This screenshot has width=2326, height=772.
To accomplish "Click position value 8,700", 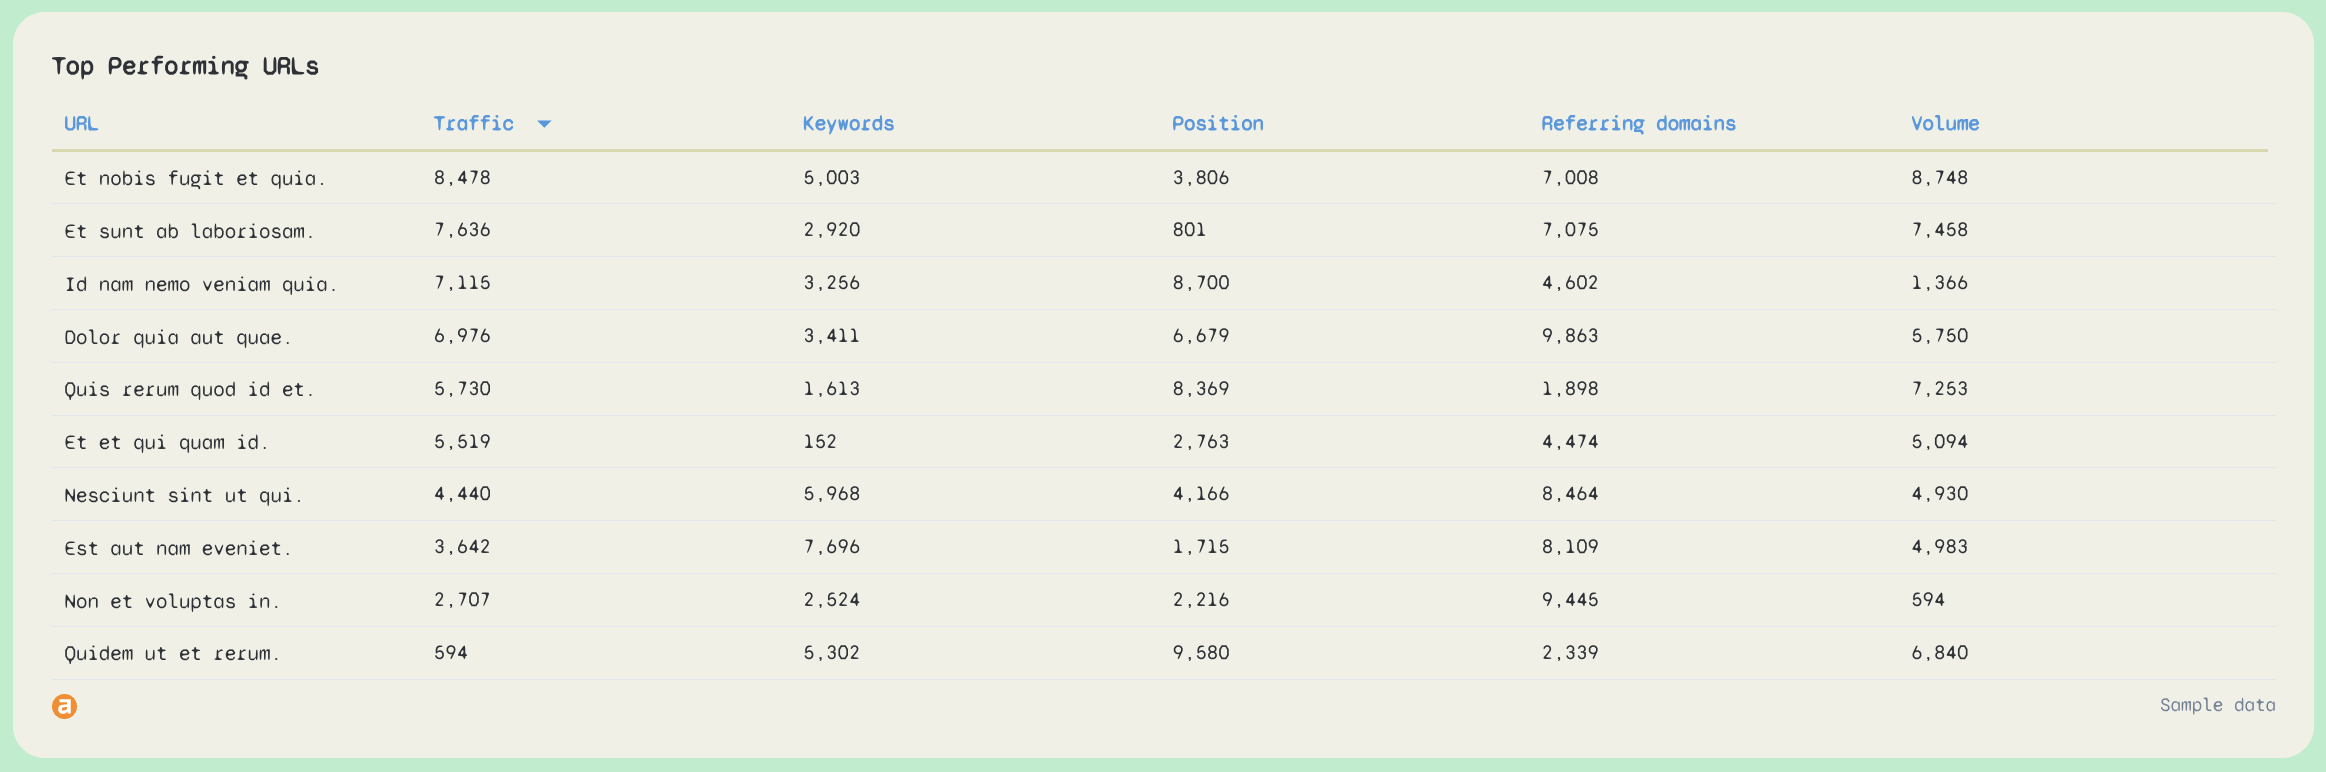I will click(1201, 283).
